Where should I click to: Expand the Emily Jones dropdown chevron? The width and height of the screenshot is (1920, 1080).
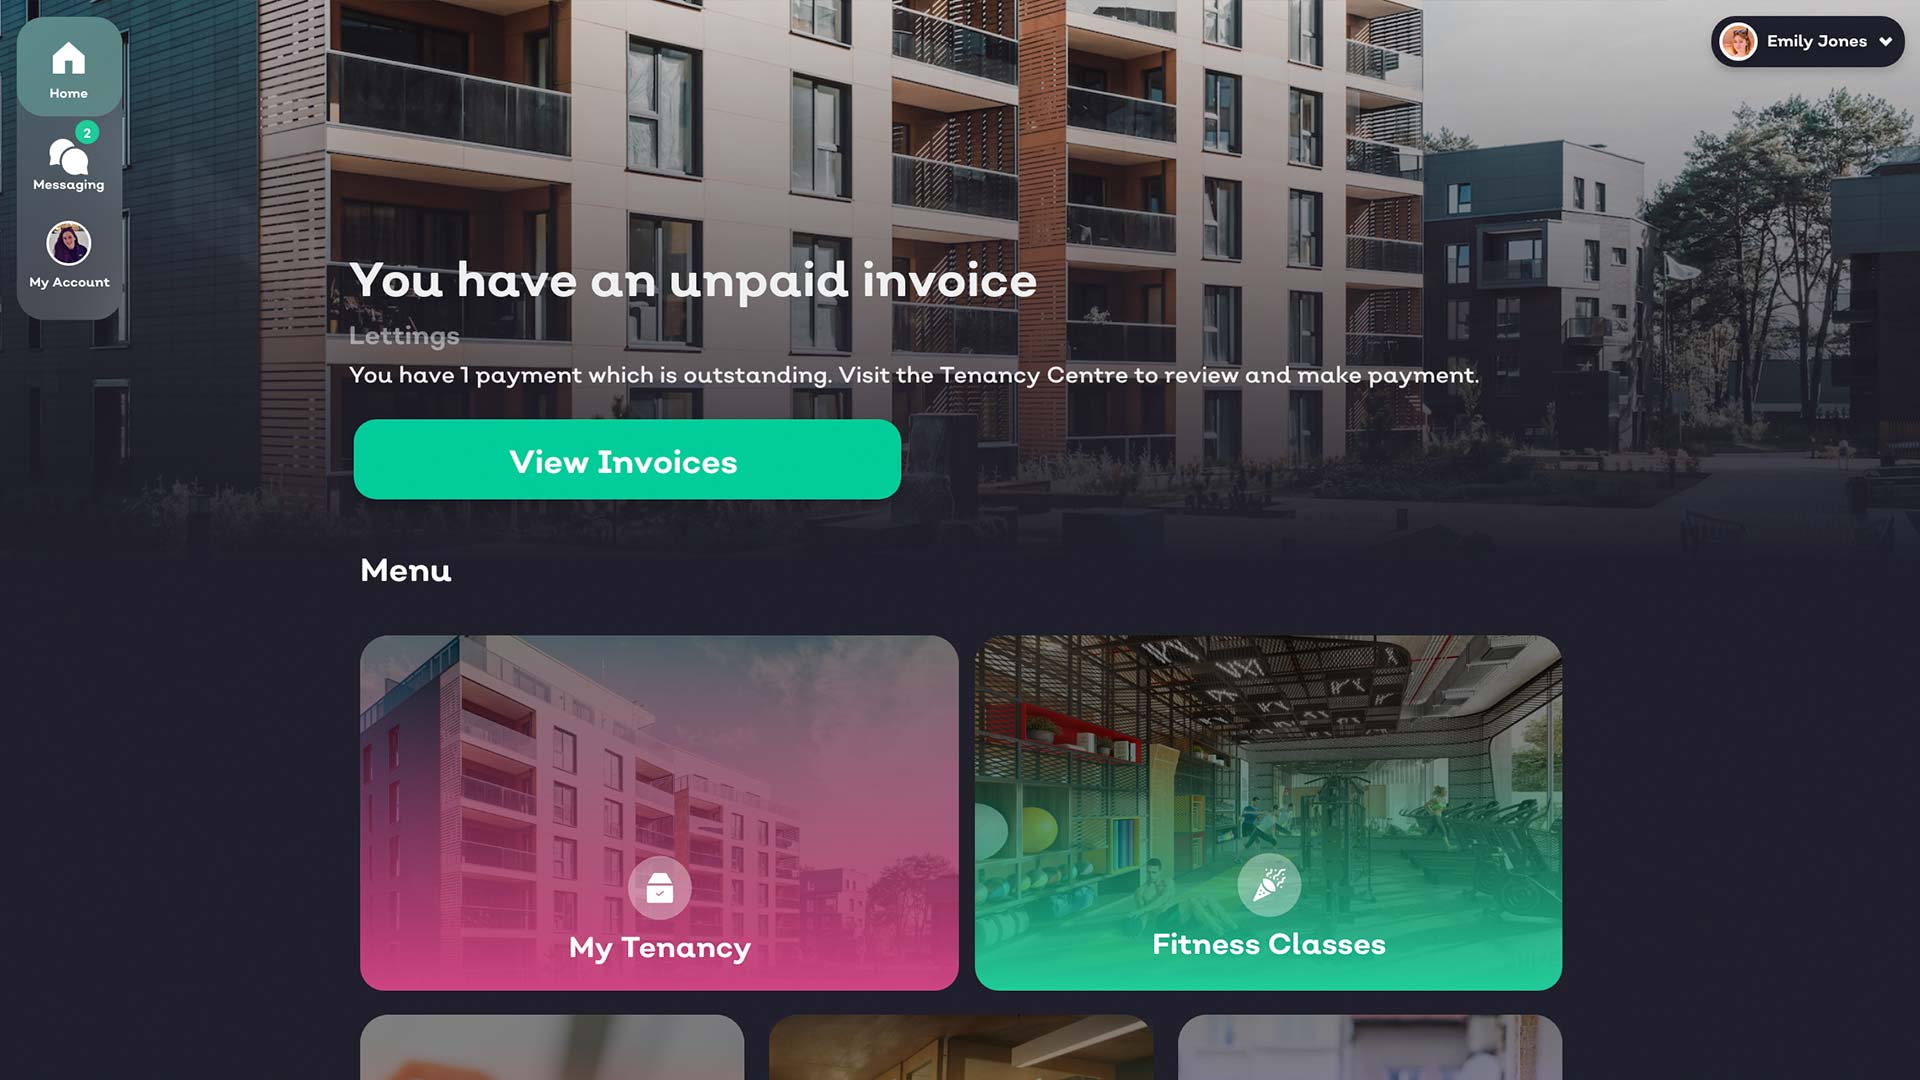(1885, 42)
